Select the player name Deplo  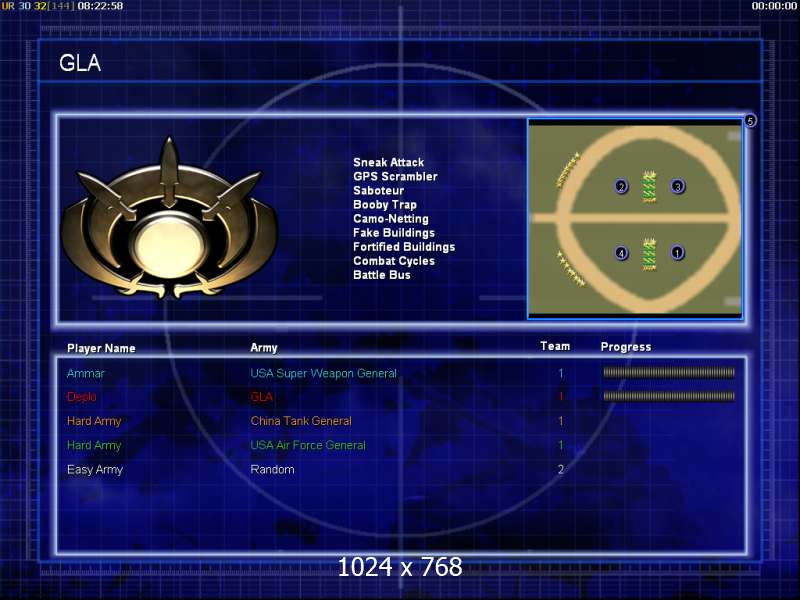82,397
